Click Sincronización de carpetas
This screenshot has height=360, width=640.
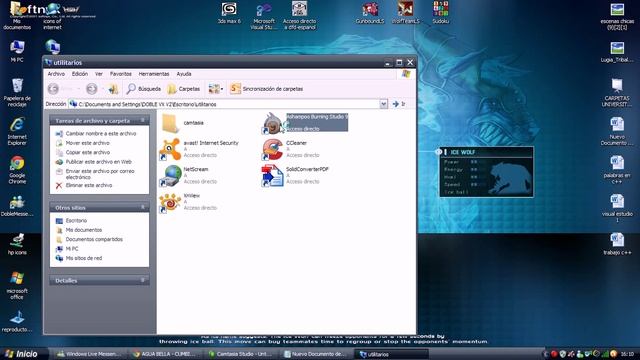267,89
